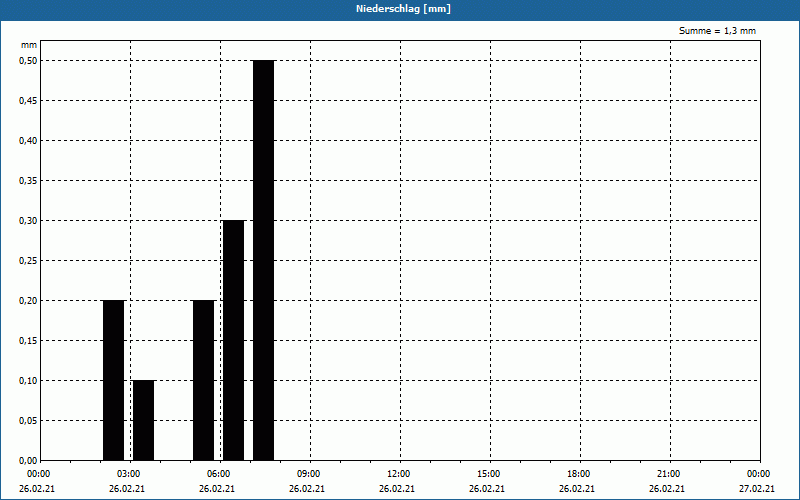Click the Niederschlag [mm] chart title

(x=403, y=9)
